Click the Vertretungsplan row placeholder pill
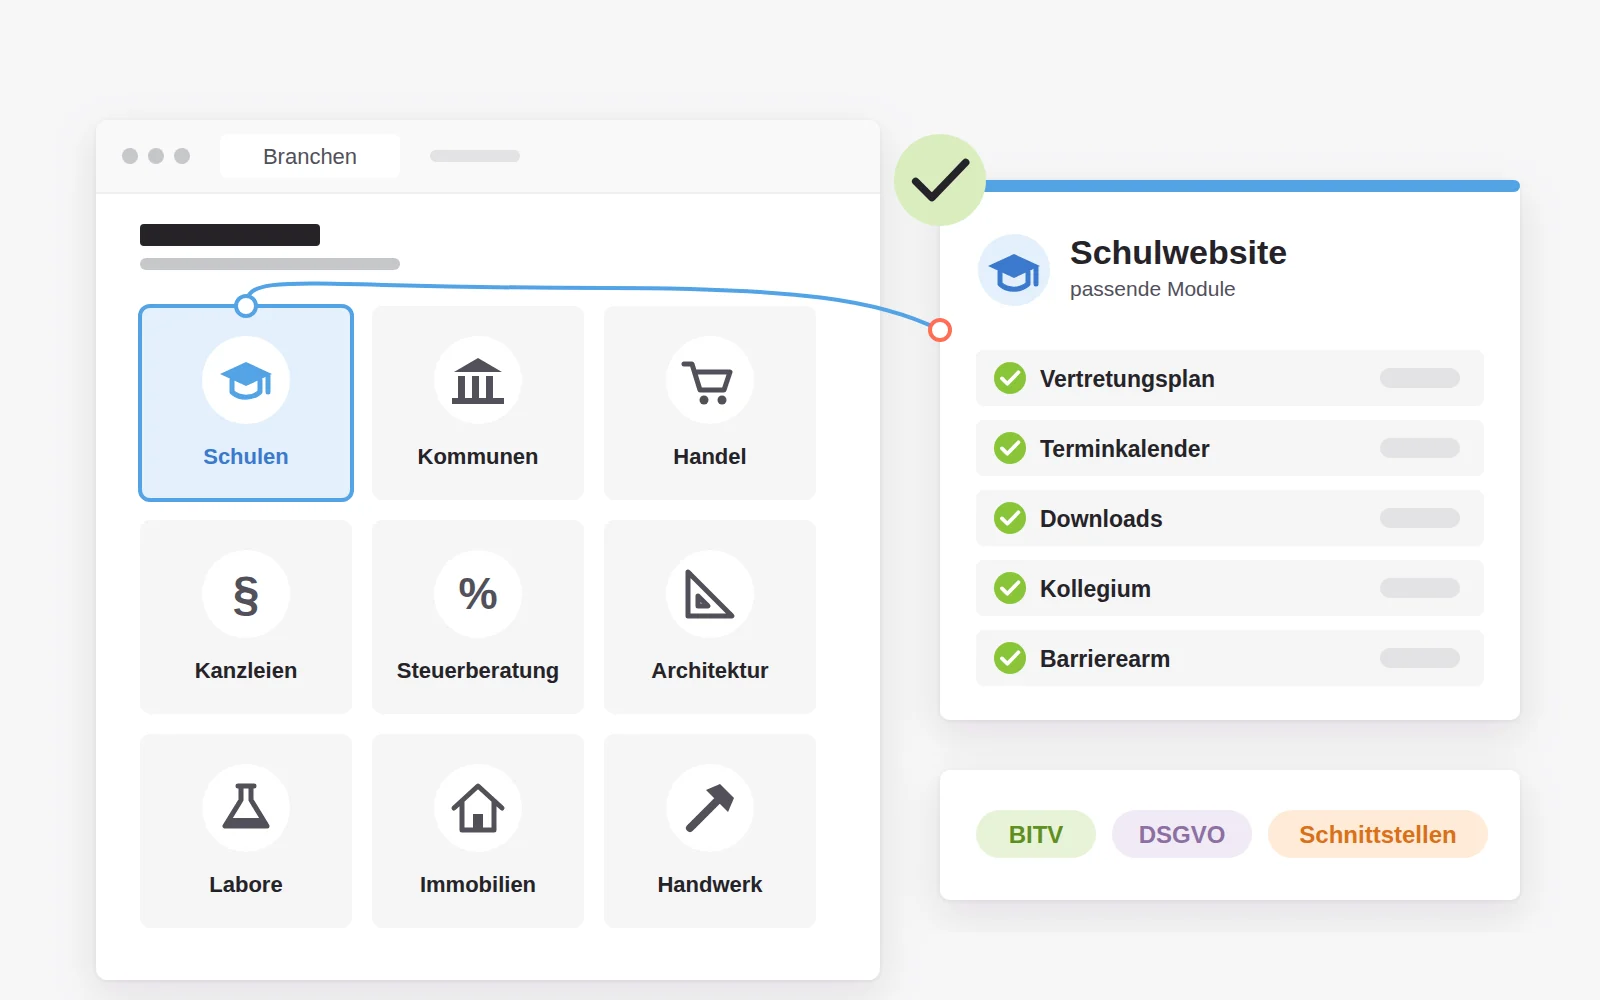The height and width of the screenshot is (1000, 1600). [x=1420, y=378]
